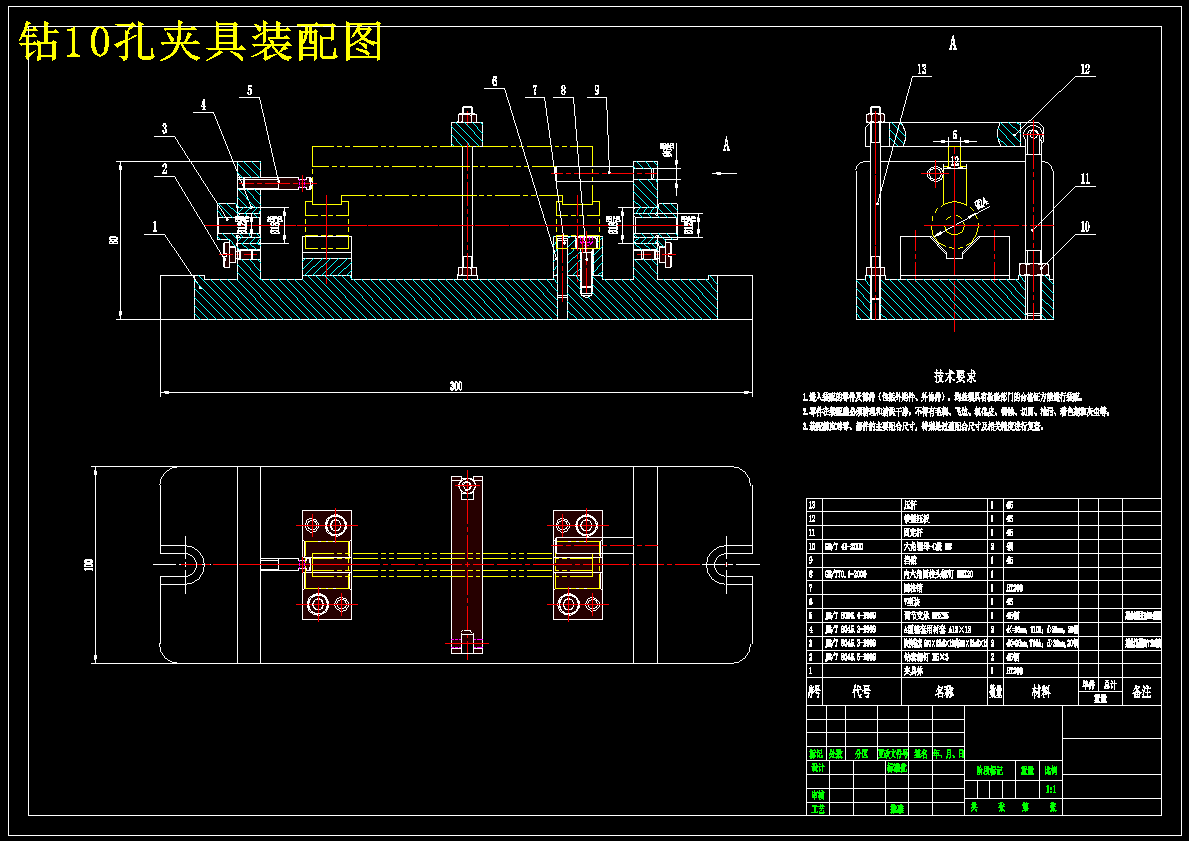This screenshot has height=841, width=1189.
Task: Select the right U-shaped slot in top view
Action: [x=729, y=564]
